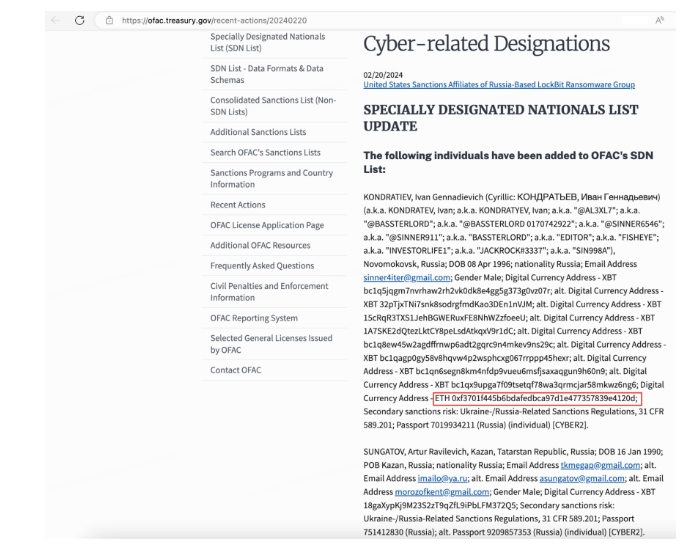
Task: Open Additional OFAC Resources
Action: point(260,245)
